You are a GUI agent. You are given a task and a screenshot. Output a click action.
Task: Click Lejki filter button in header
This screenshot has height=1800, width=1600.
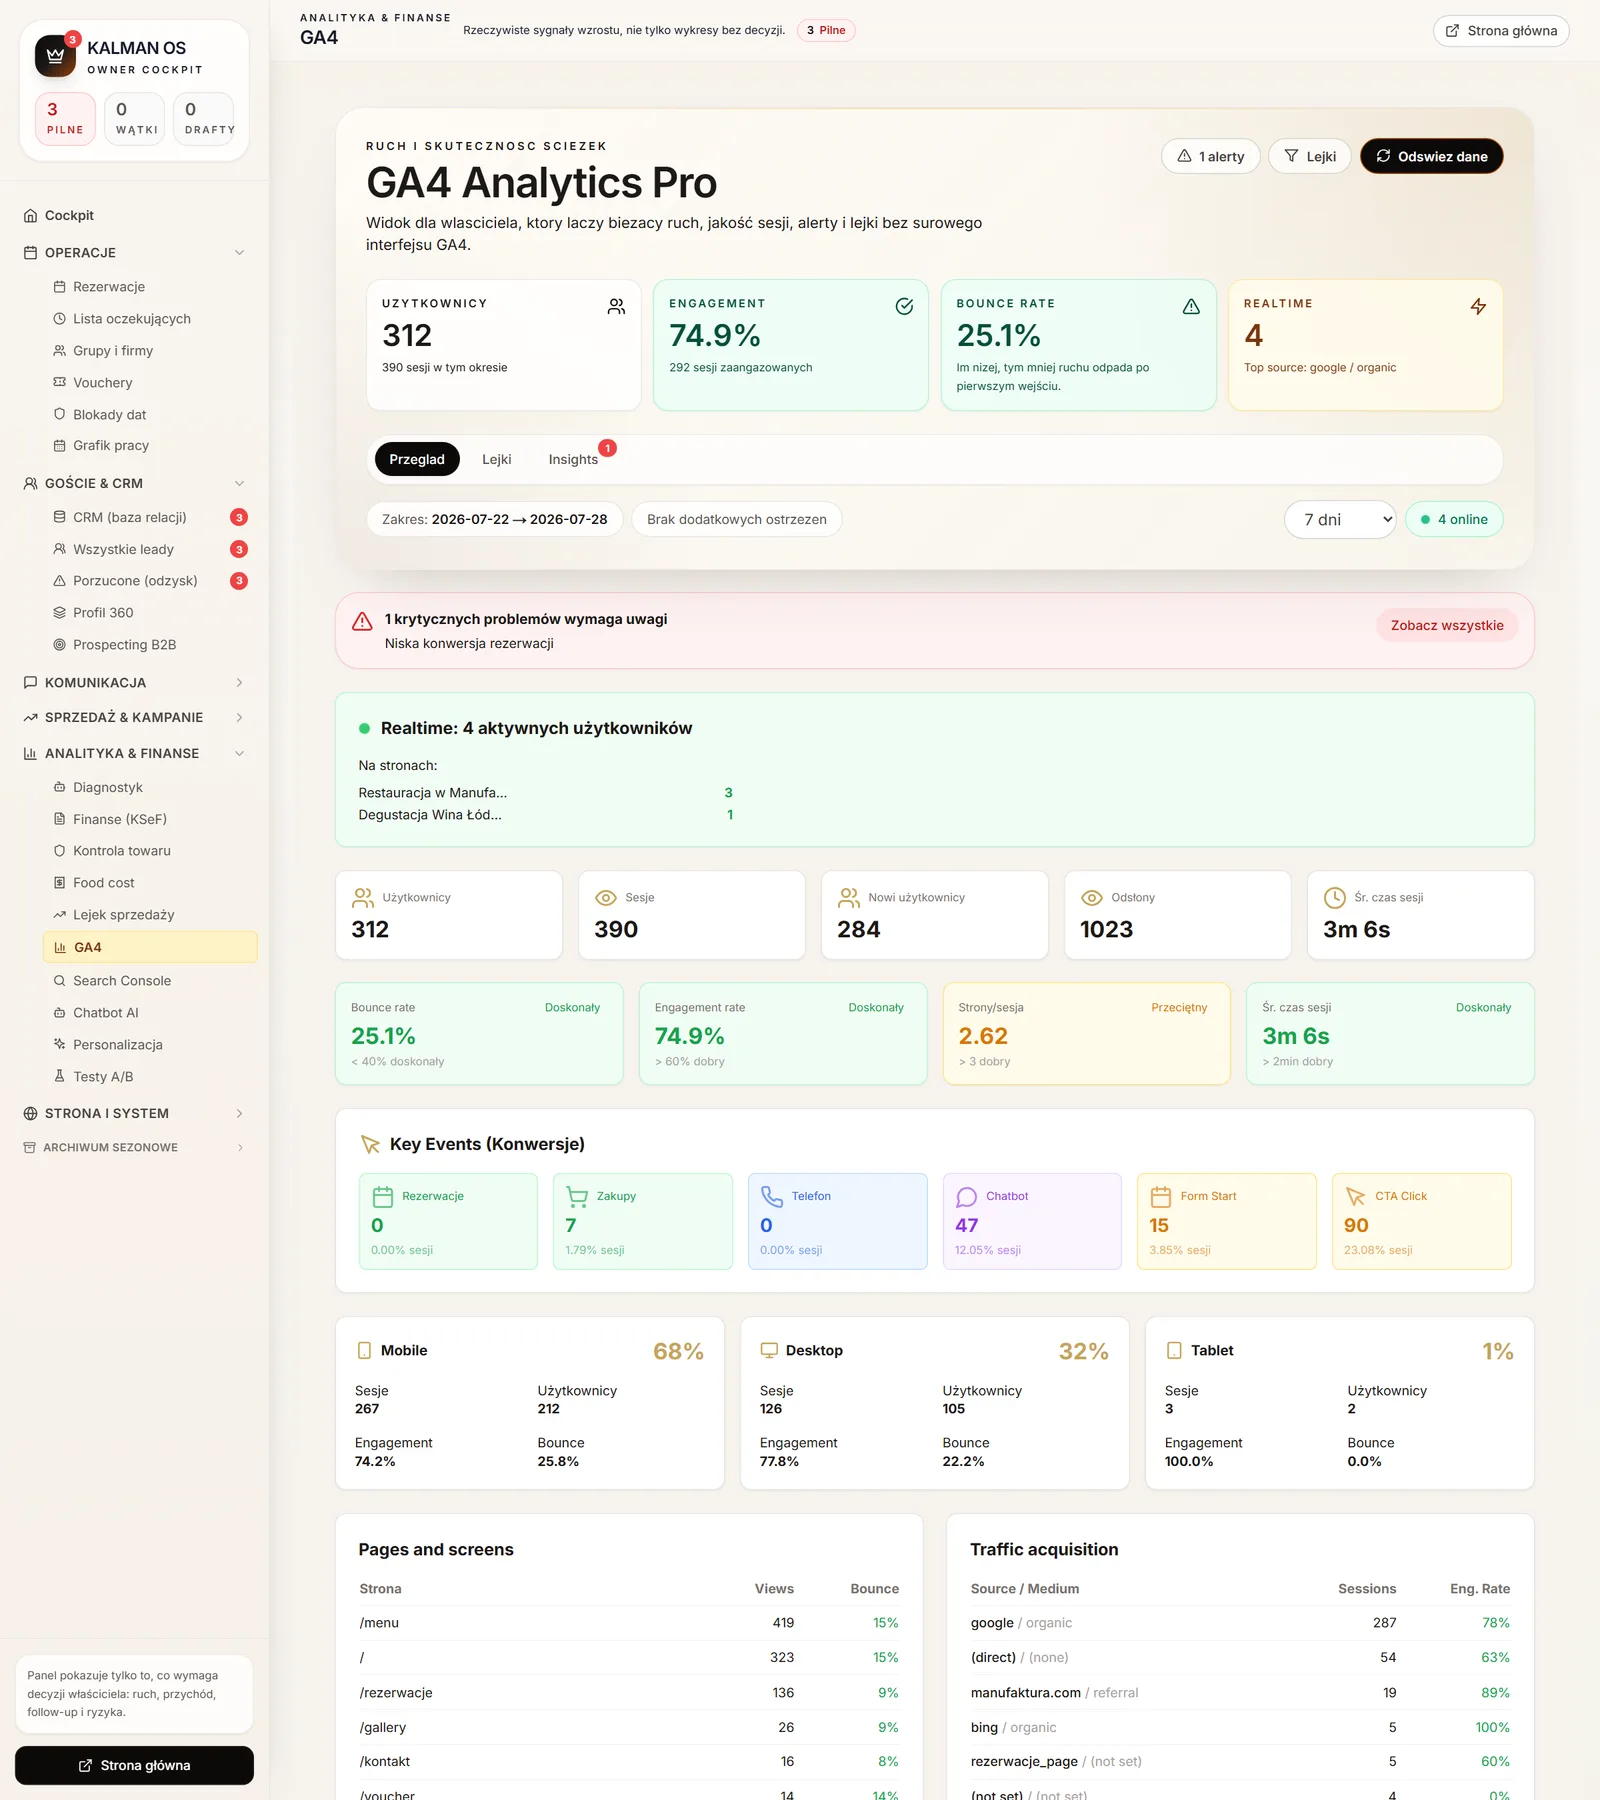tap(1310, 156)
